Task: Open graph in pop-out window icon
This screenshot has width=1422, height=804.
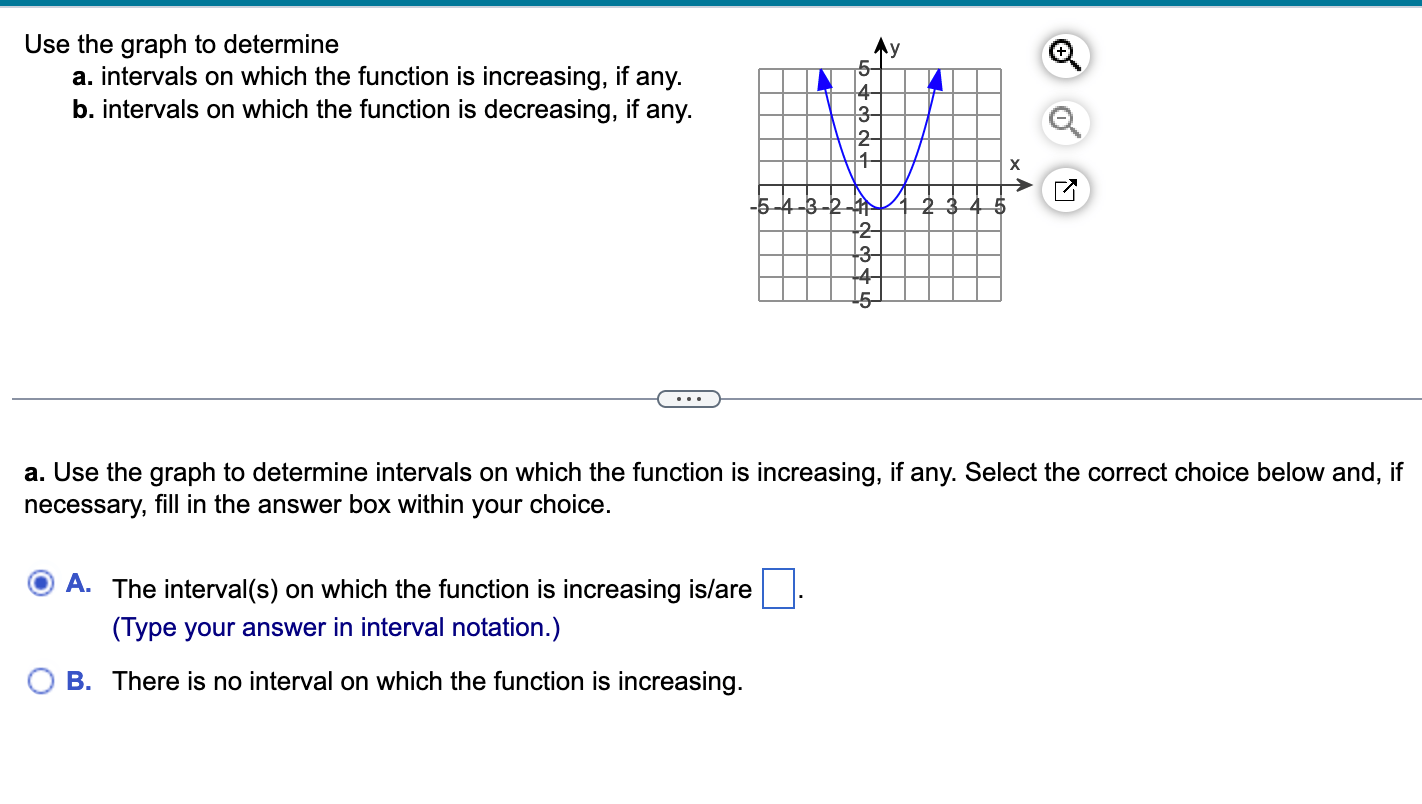Action: (x=1064, y=191)
